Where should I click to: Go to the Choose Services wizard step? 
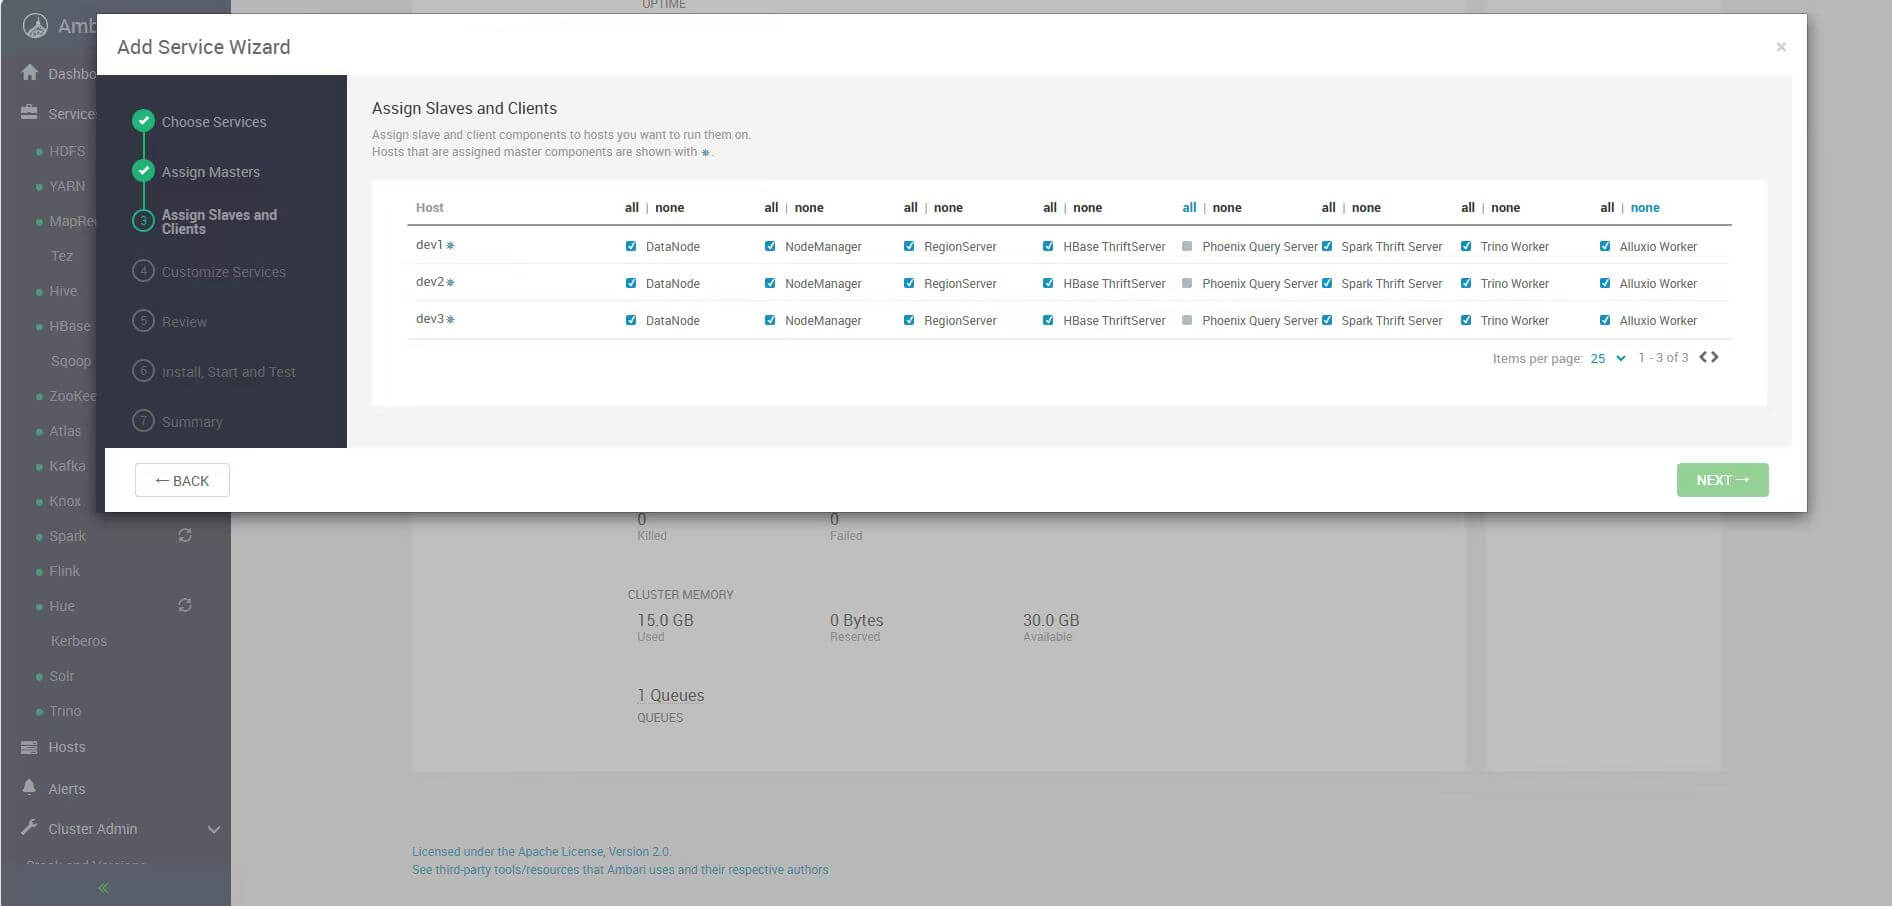click(213, 122)
